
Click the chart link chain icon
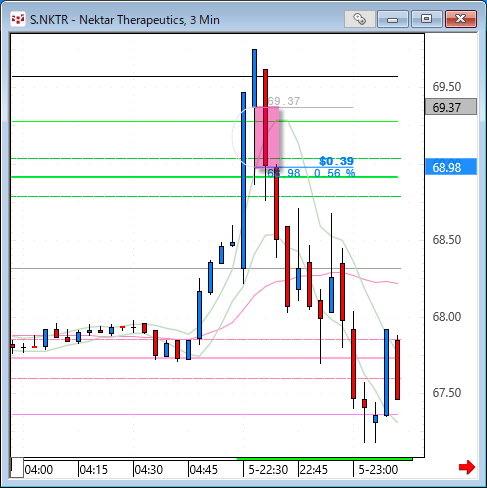[359, 19]
